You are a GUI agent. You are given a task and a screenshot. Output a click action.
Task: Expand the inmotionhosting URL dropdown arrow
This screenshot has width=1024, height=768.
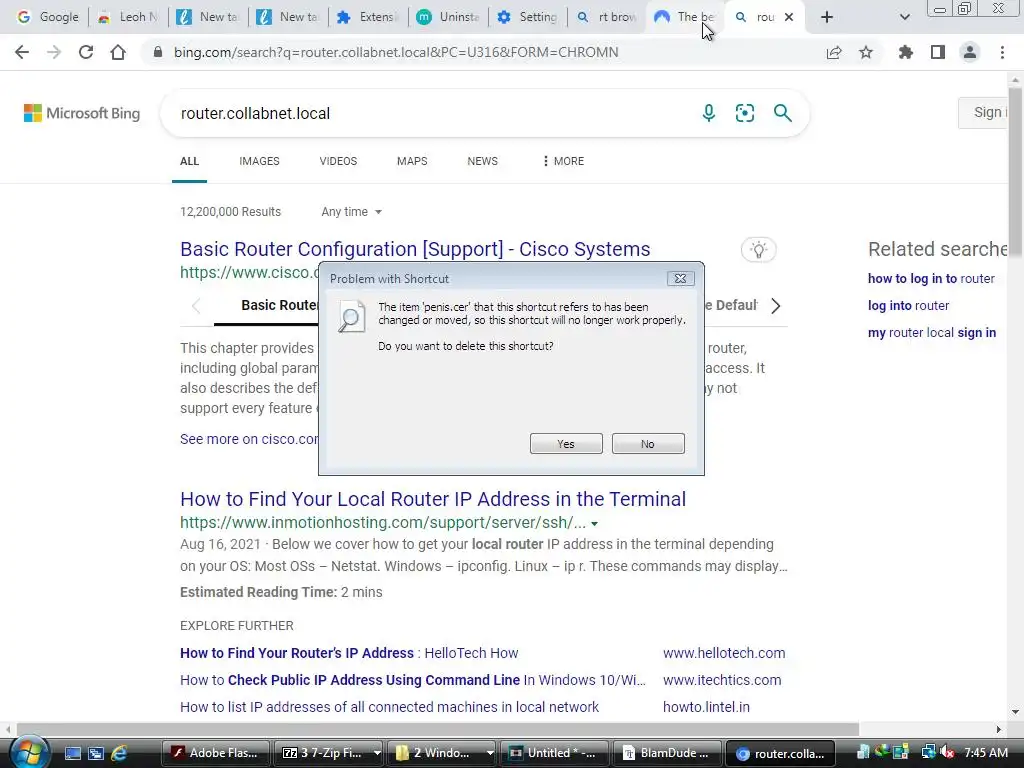(594, 524)
